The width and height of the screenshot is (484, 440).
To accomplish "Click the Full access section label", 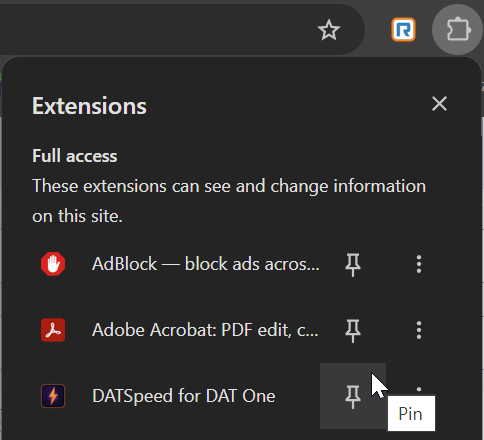I will tap(75, 156).
